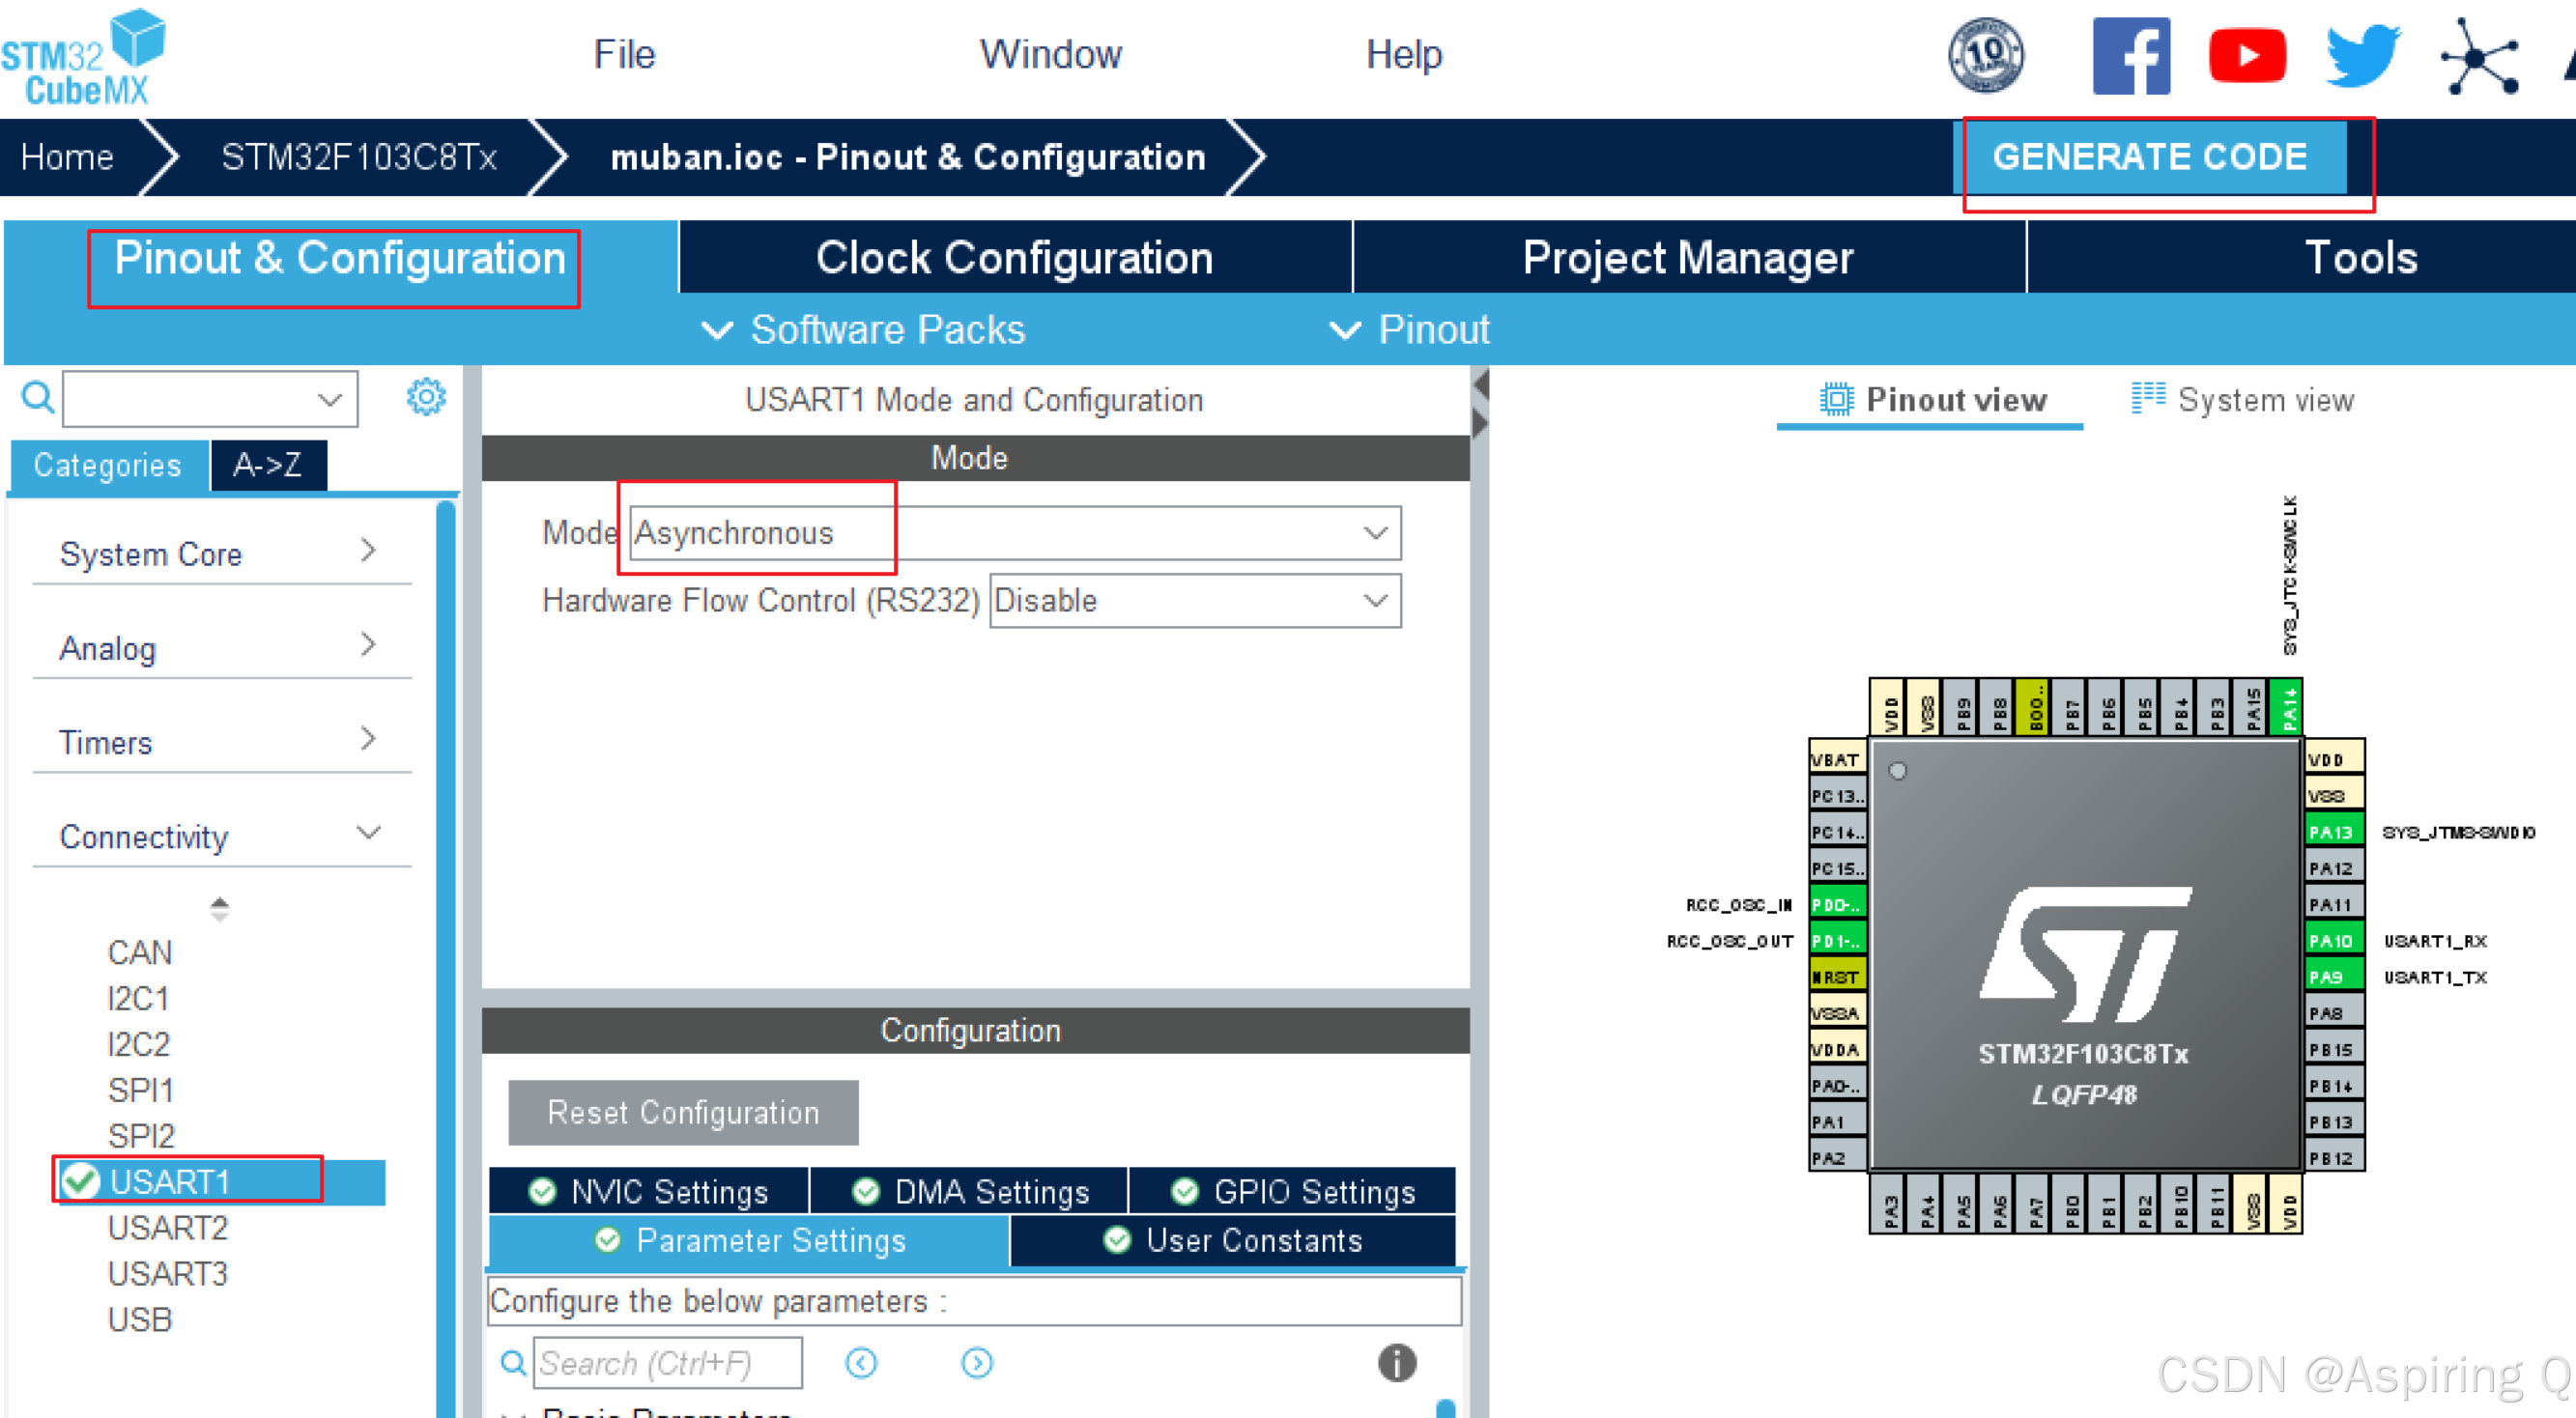Switch to System view
This screenshot has height=1418, width=2576.
coord(2242,400)
